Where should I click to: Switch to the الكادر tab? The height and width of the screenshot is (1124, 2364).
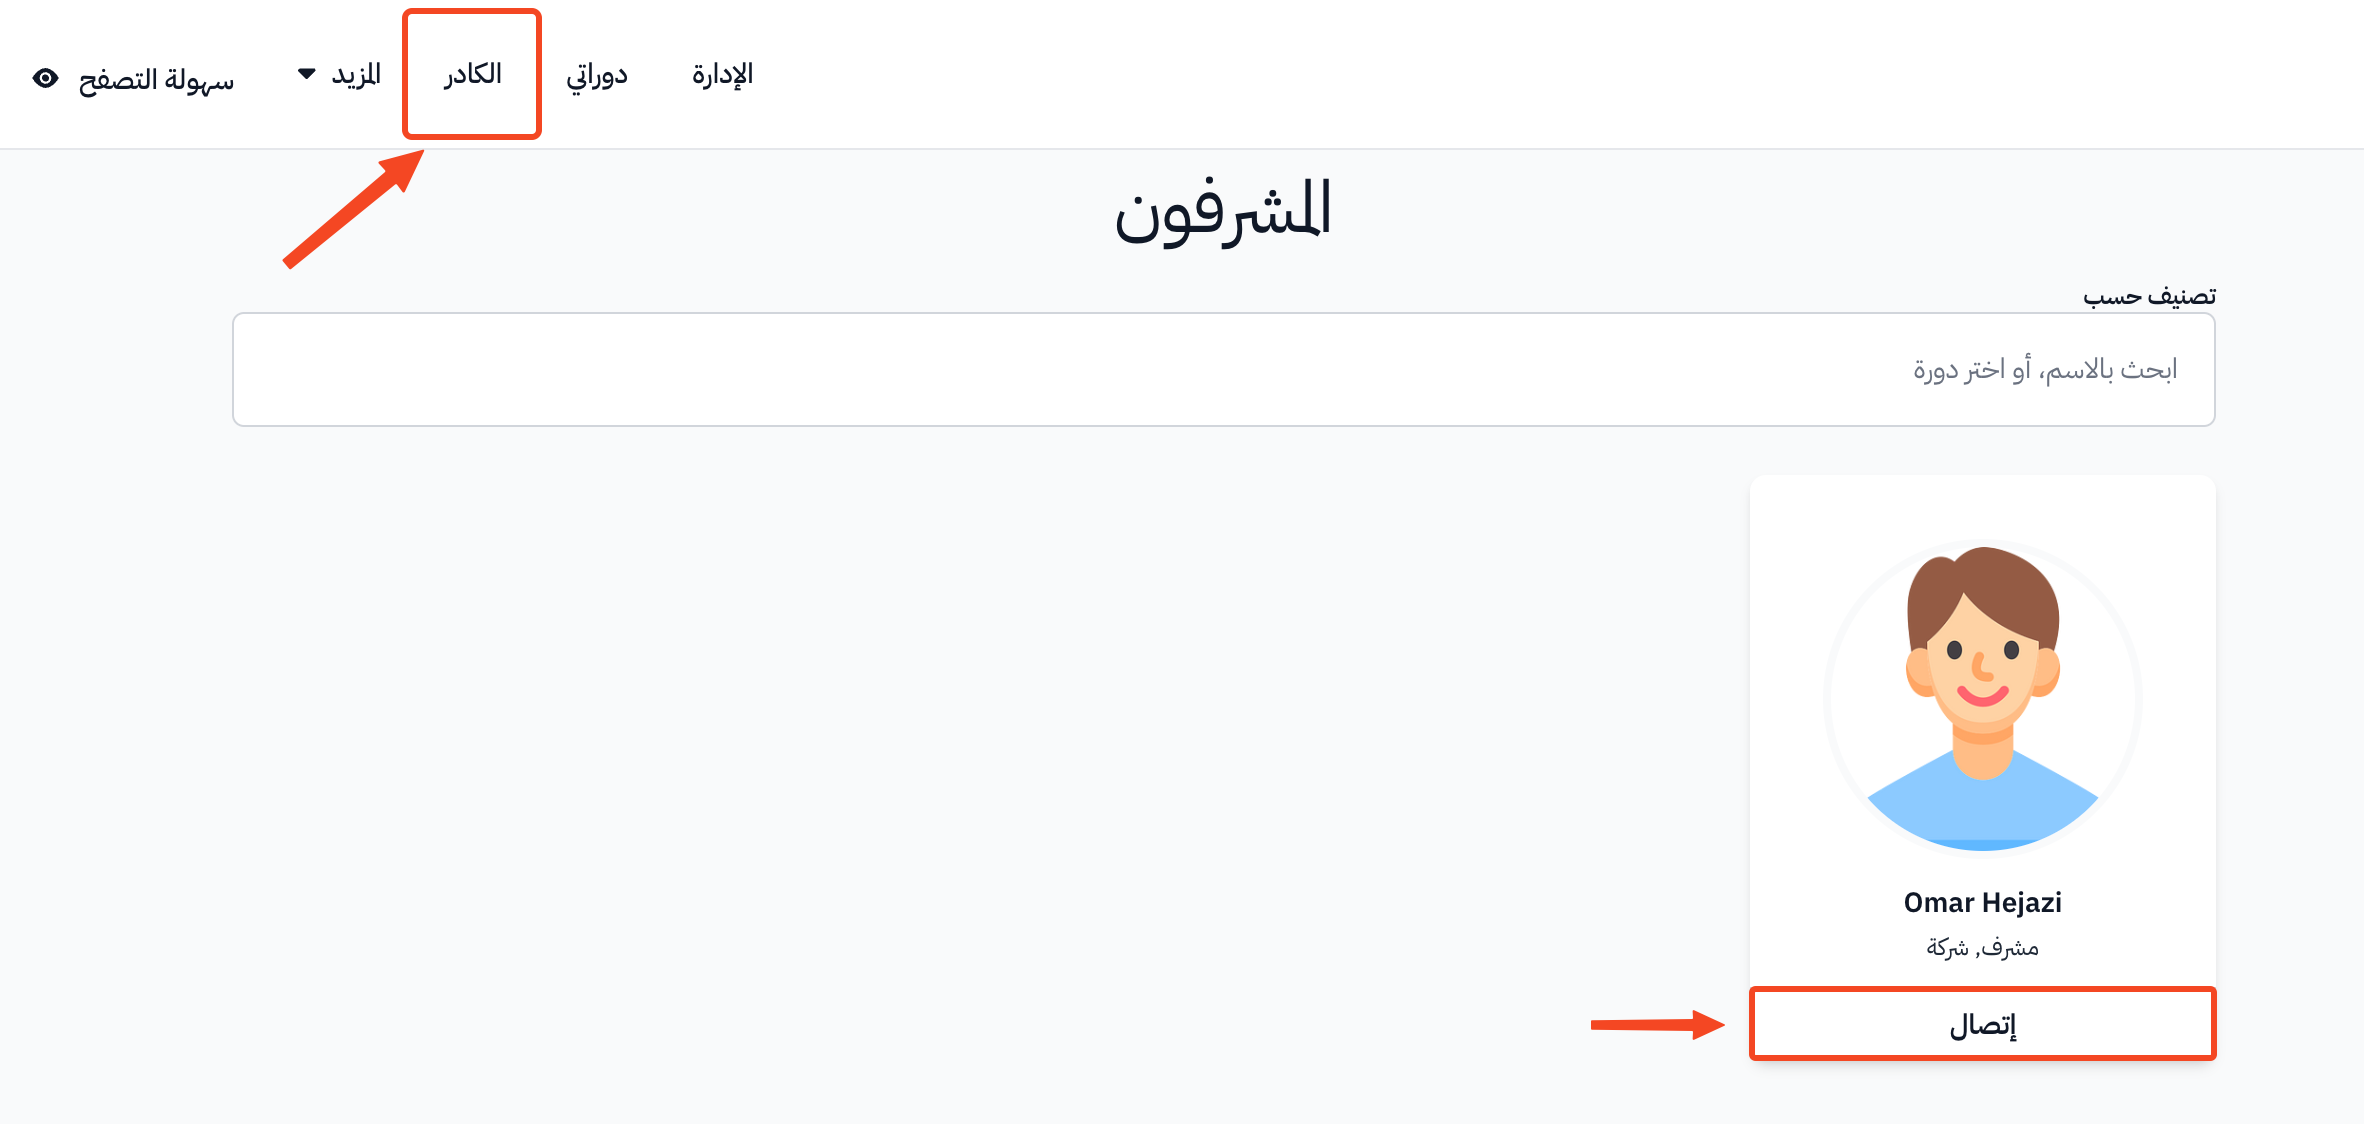click(472, 74)
